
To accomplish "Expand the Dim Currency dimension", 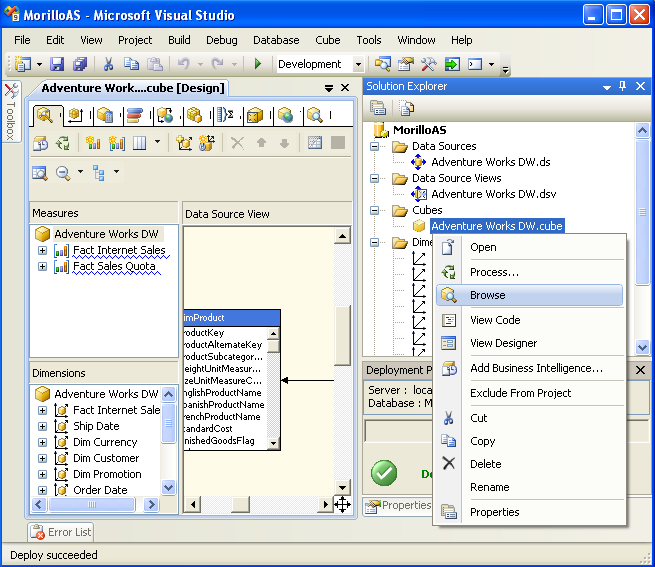I will [x=42, y=442].
